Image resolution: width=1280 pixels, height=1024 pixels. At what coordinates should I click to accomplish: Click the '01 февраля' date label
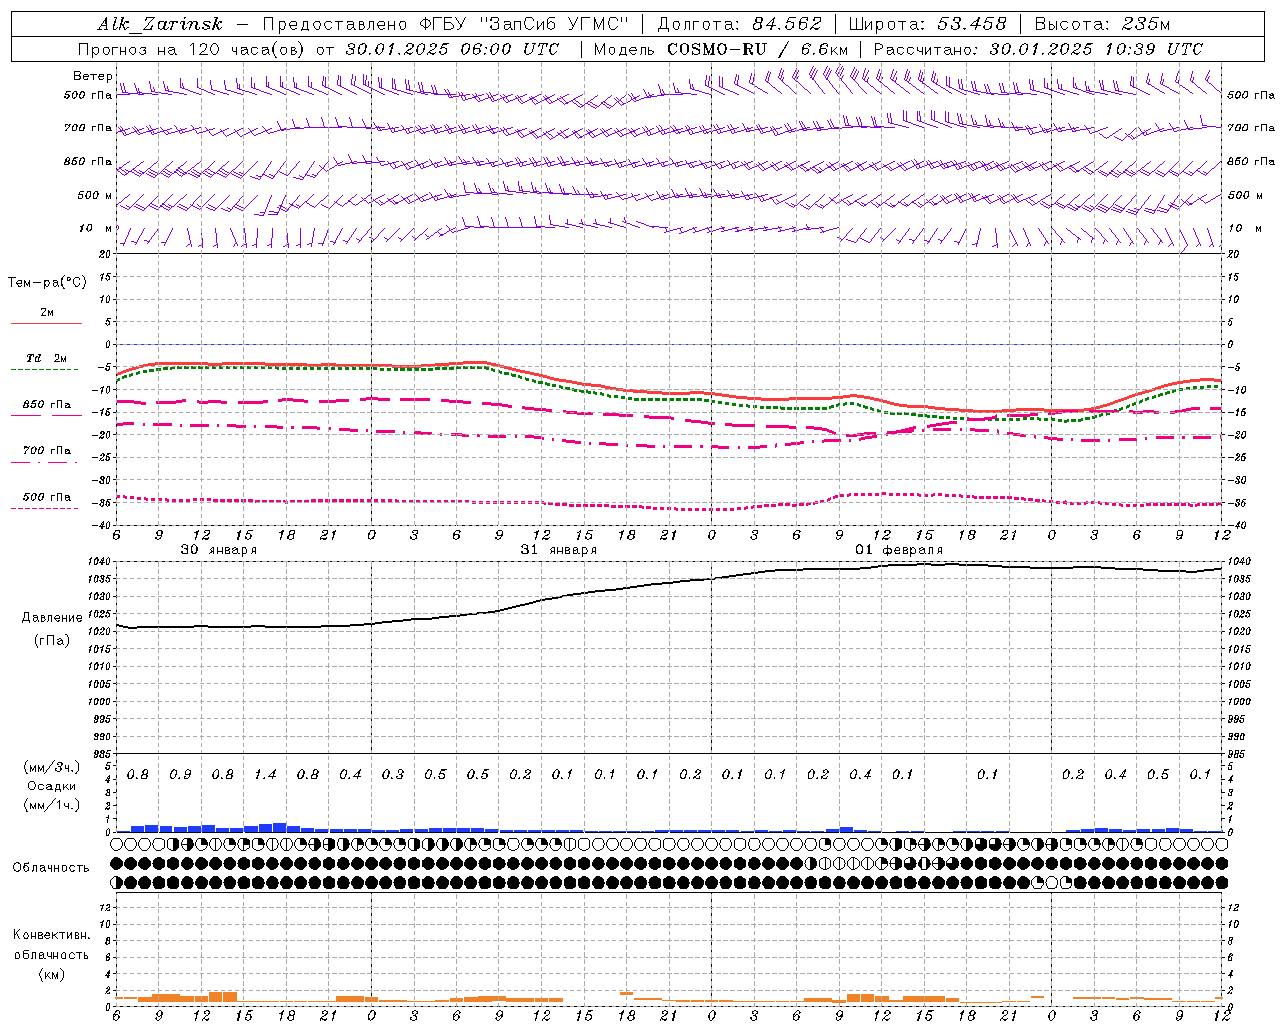pos(899,550)
